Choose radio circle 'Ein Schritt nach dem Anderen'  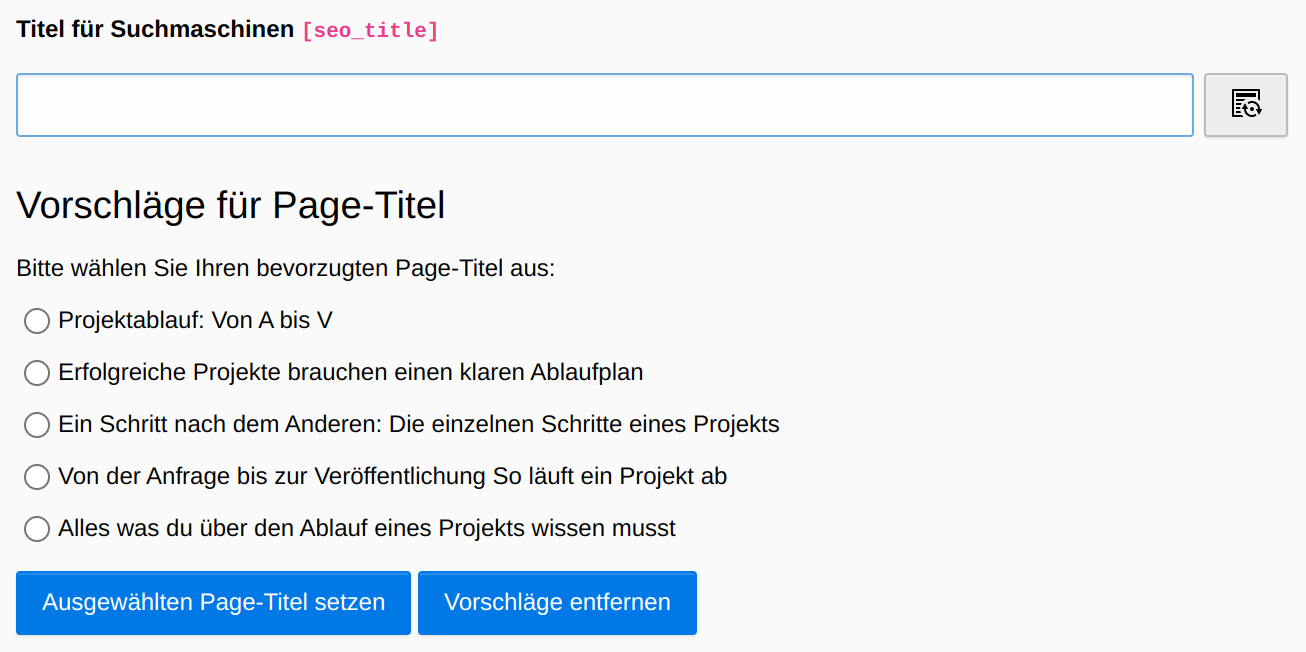click(37, 425)
